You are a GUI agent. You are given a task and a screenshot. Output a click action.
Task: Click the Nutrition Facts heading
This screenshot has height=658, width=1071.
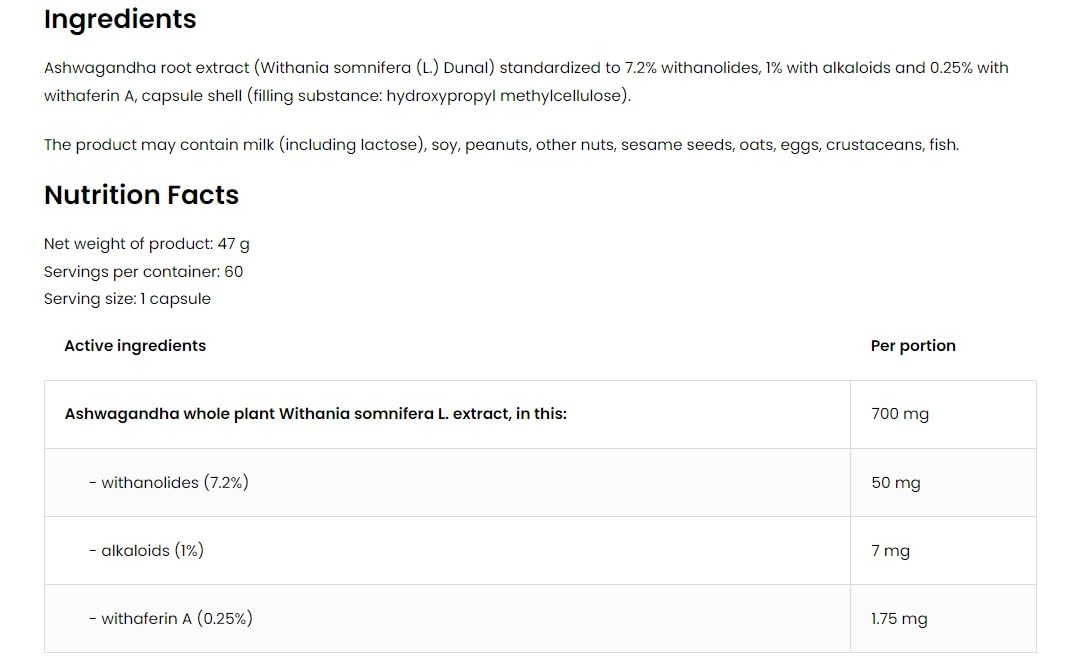point(141,195)
